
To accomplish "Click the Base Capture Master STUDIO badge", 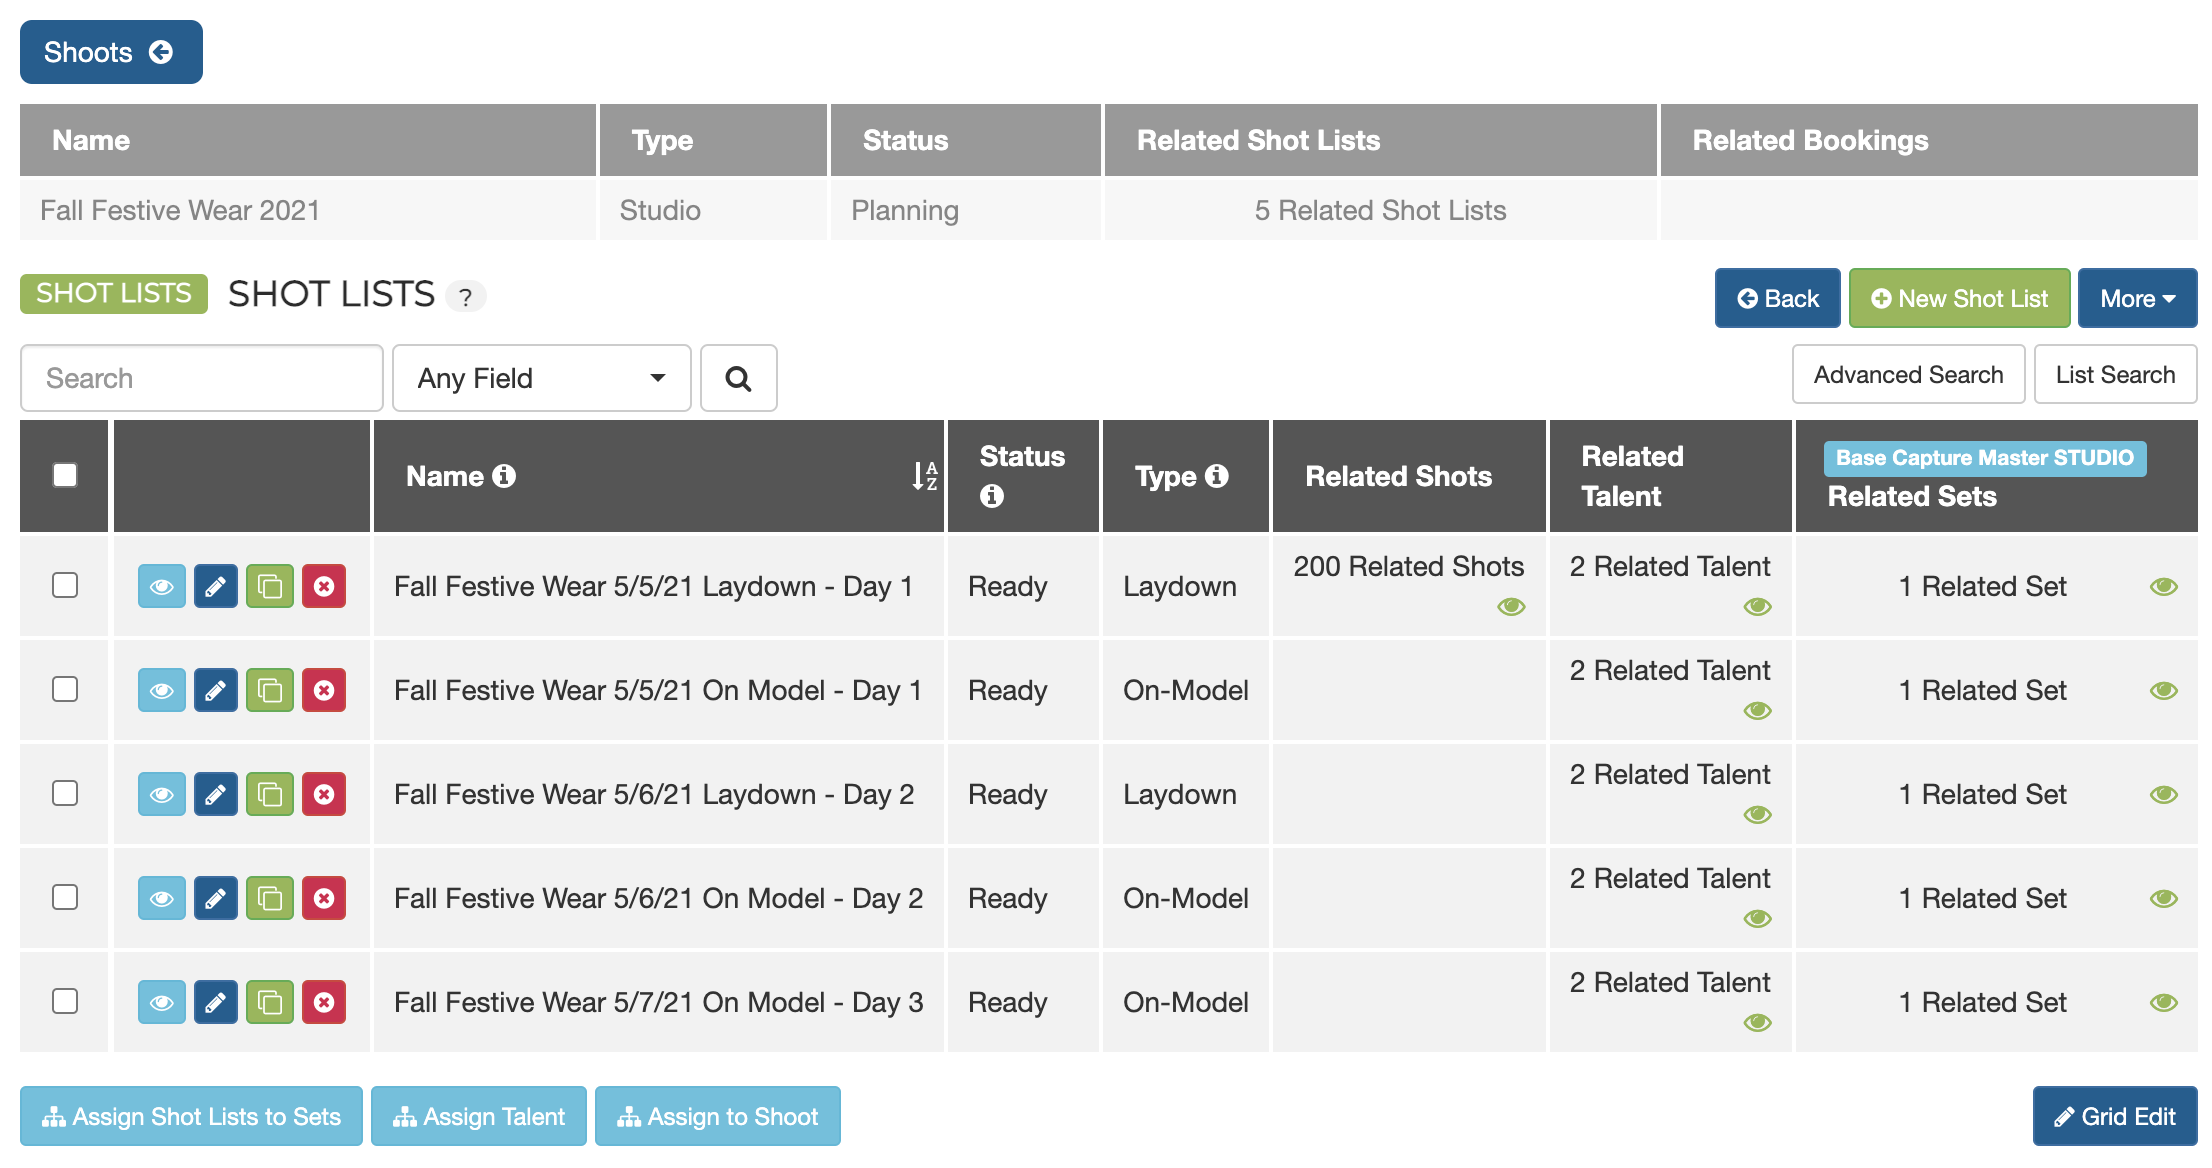I will pyautogui.click(x=1984, y=458).
